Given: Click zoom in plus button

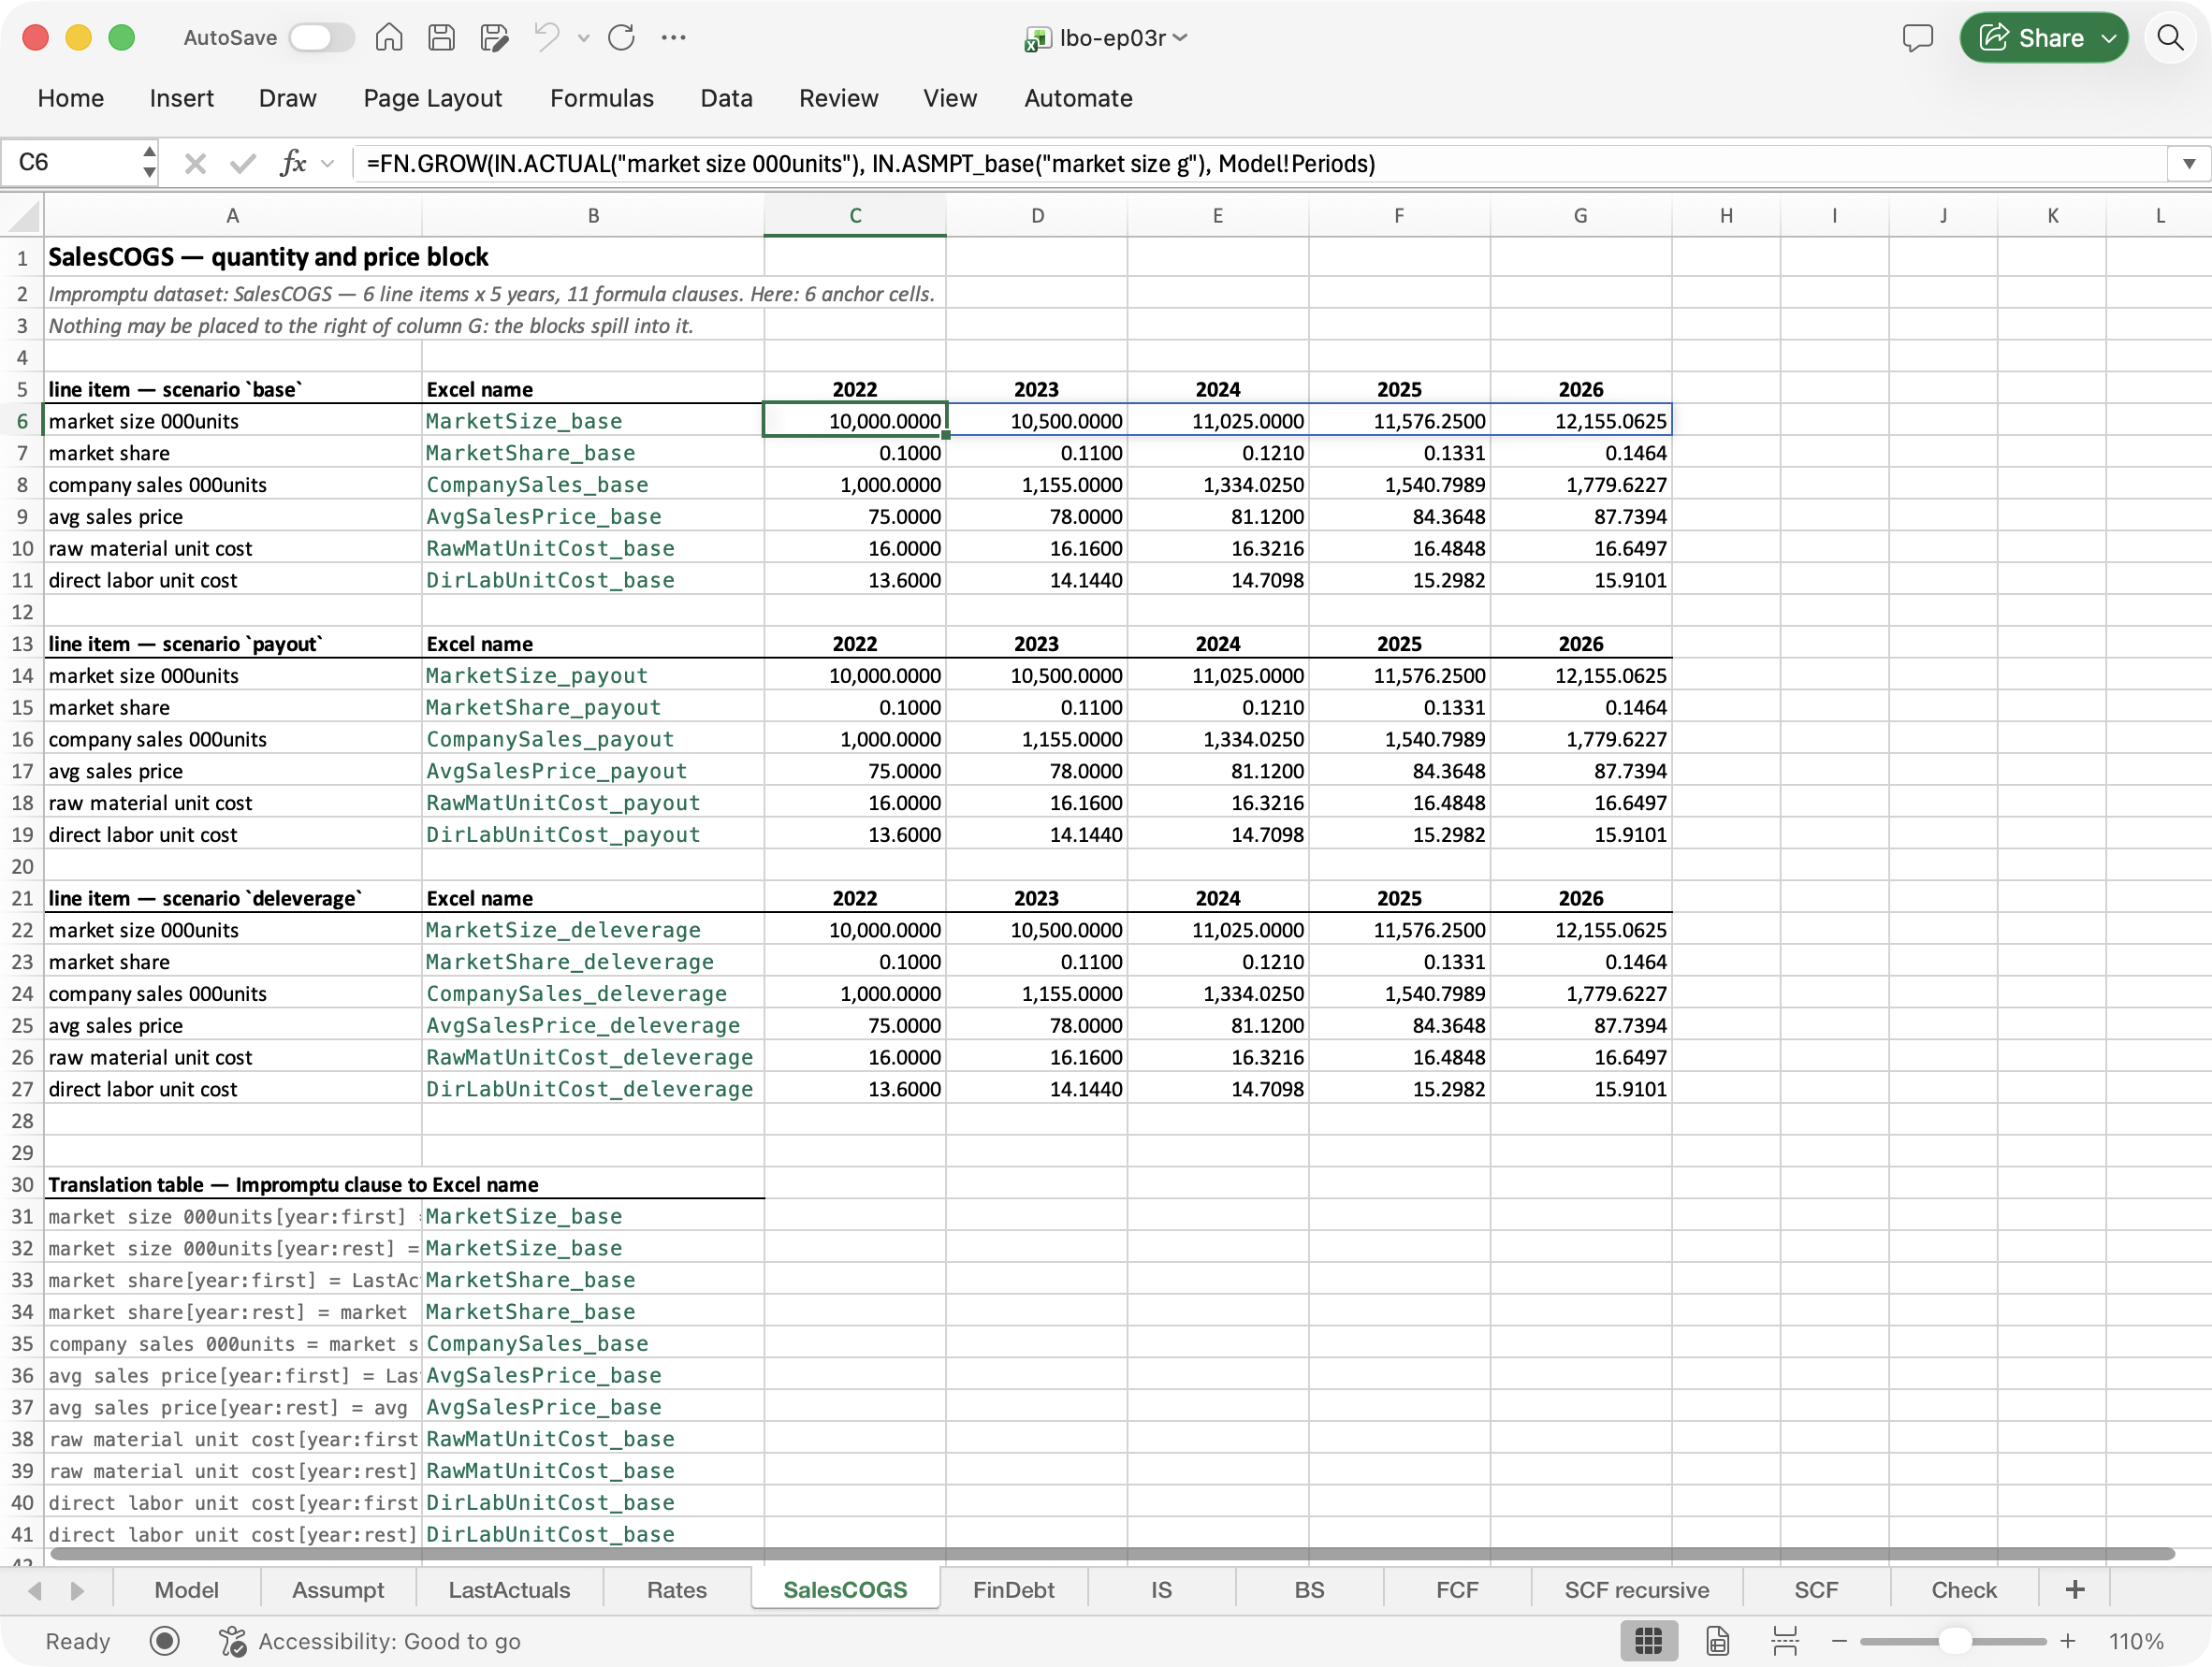Looking at the screenshot, I should point(2067,1641).
